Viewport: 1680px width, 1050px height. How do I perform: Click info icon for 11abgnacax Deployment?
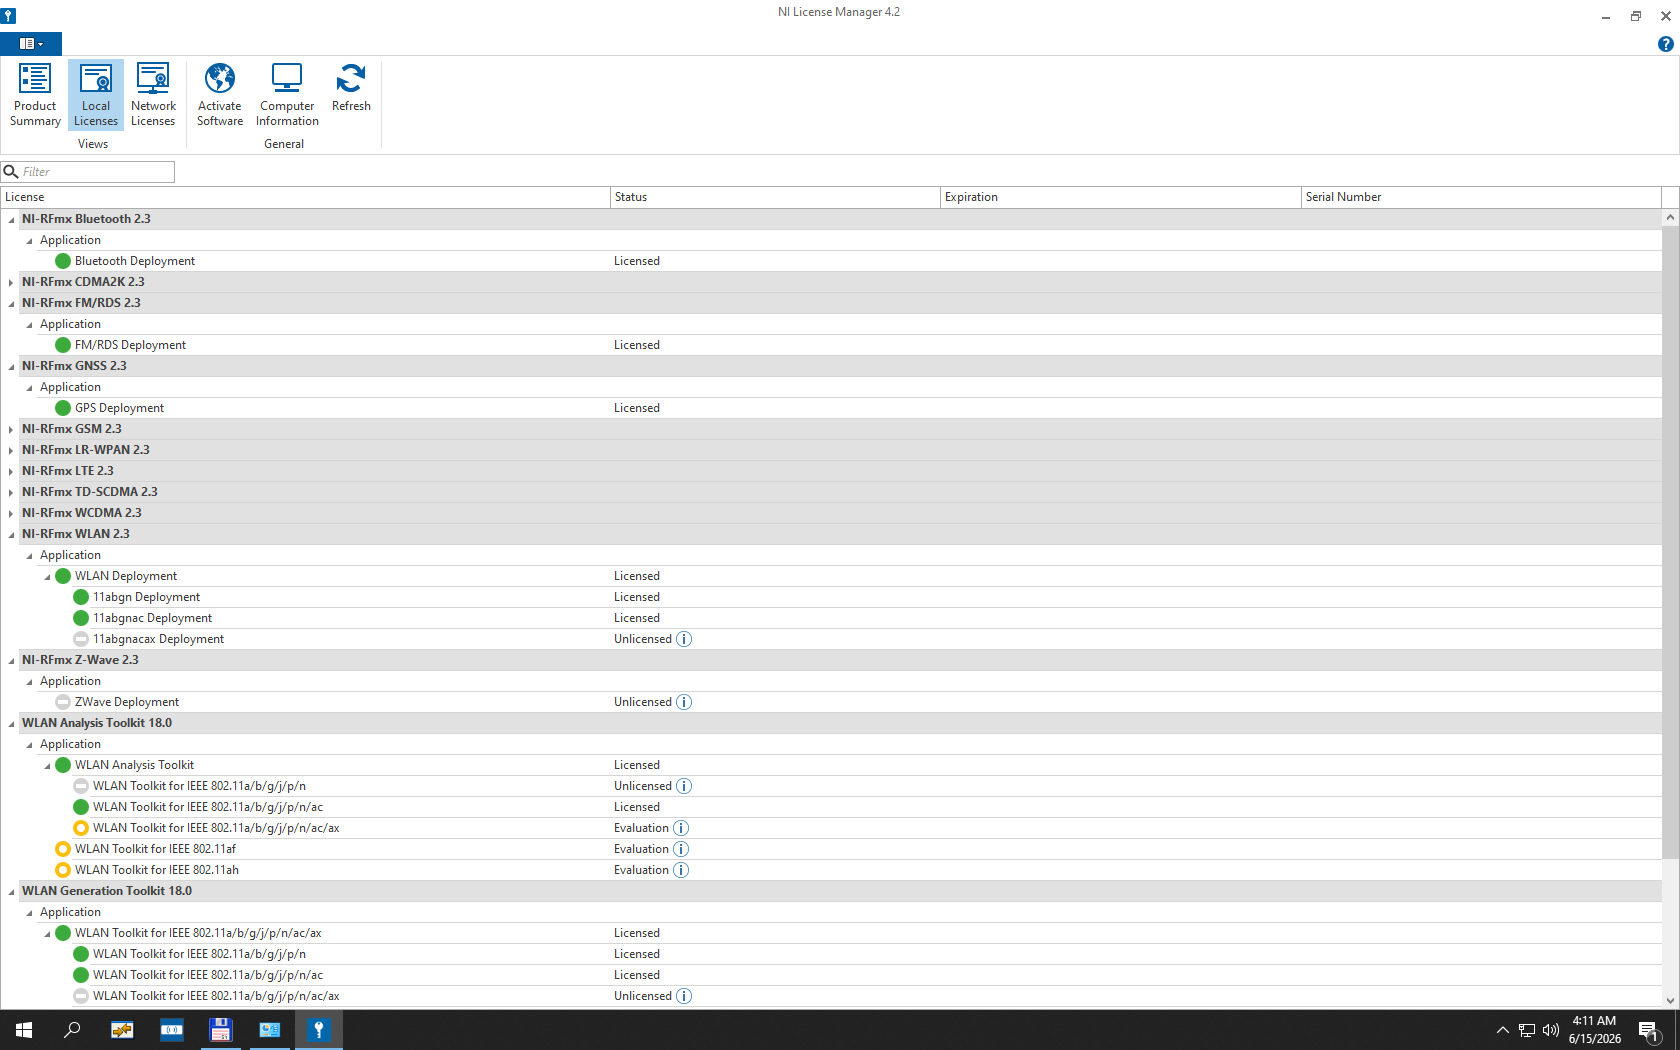pos(684,639)
